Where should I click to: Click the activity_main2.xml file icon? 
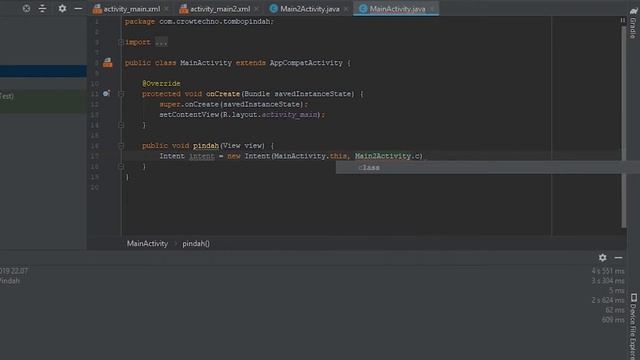click(184, 9)
